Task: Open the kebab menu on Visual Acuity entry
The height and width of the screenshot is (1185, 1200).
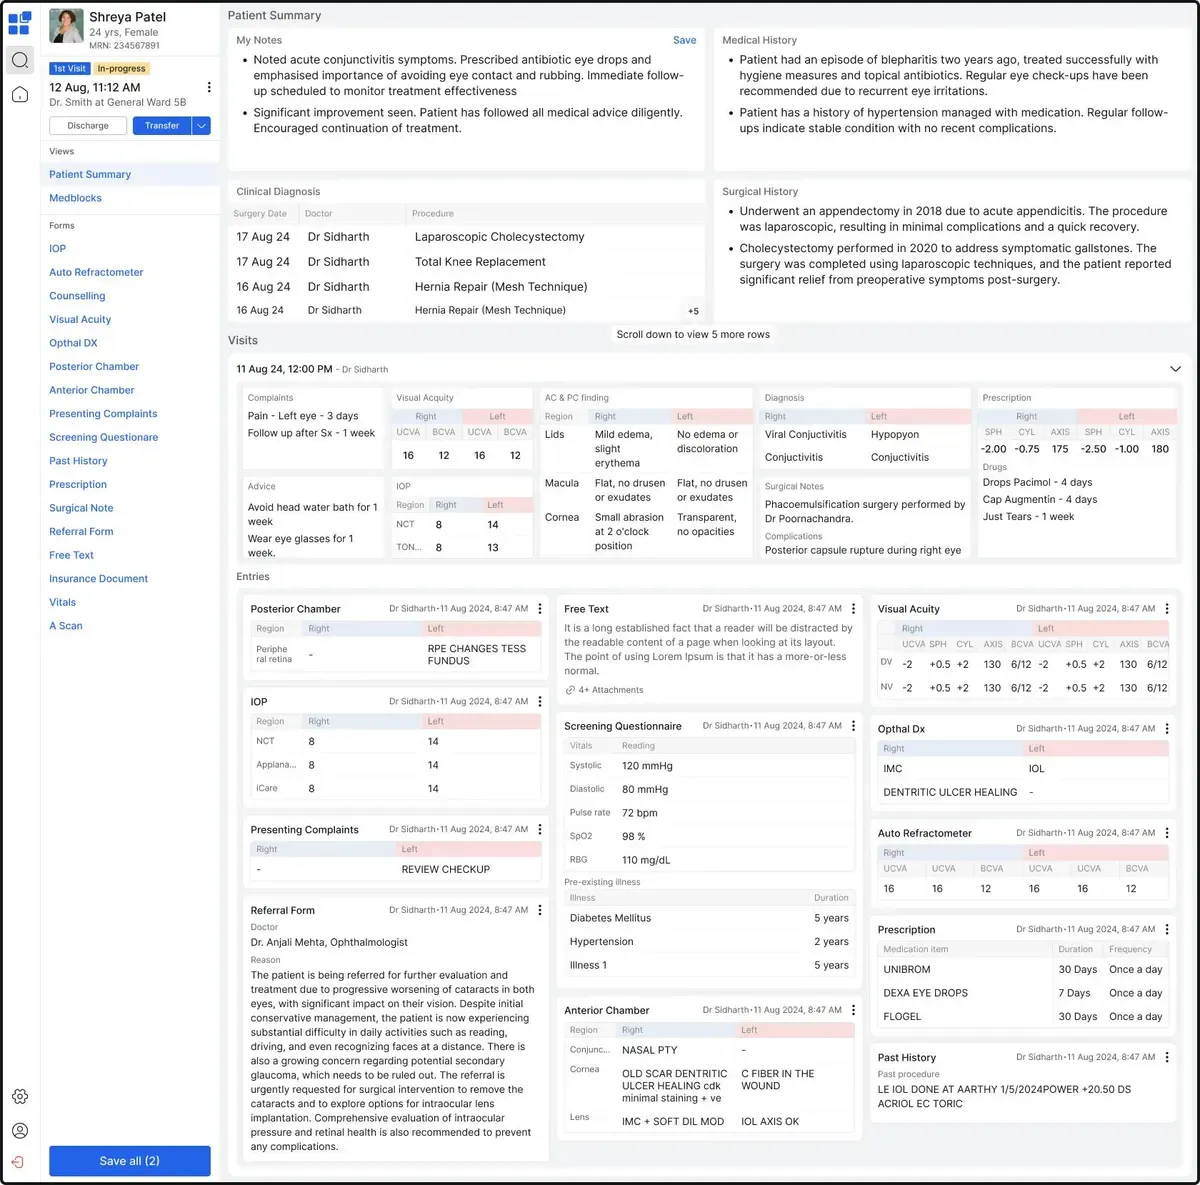Action: click(1167, 608)
